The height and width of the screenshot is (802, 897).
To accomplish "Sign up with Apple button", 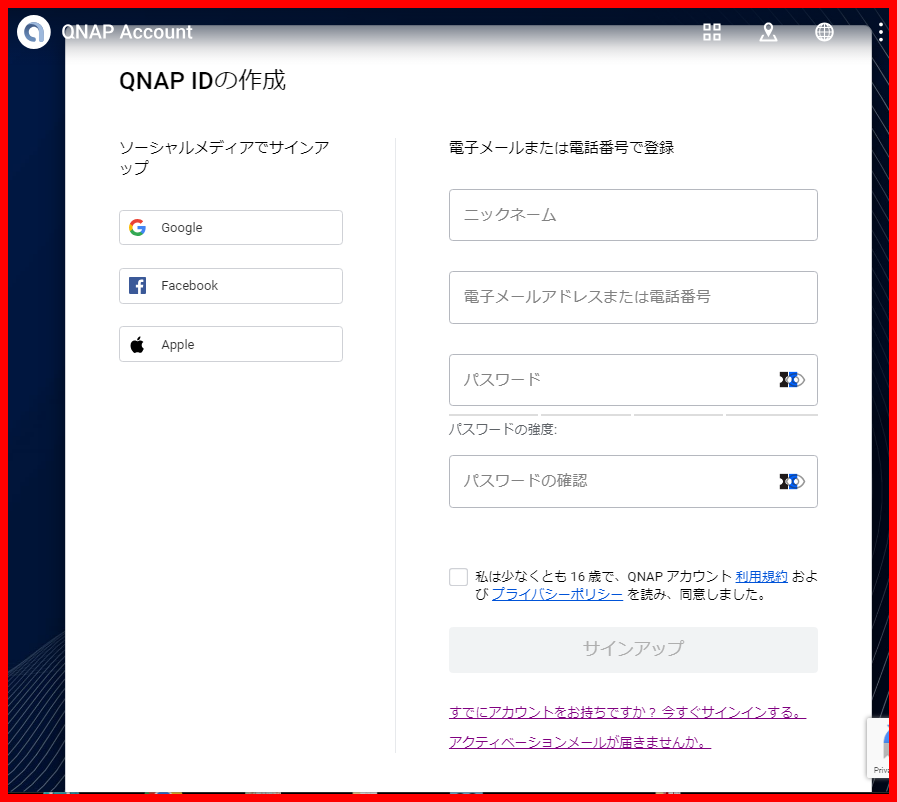I will tap(231, 344).
